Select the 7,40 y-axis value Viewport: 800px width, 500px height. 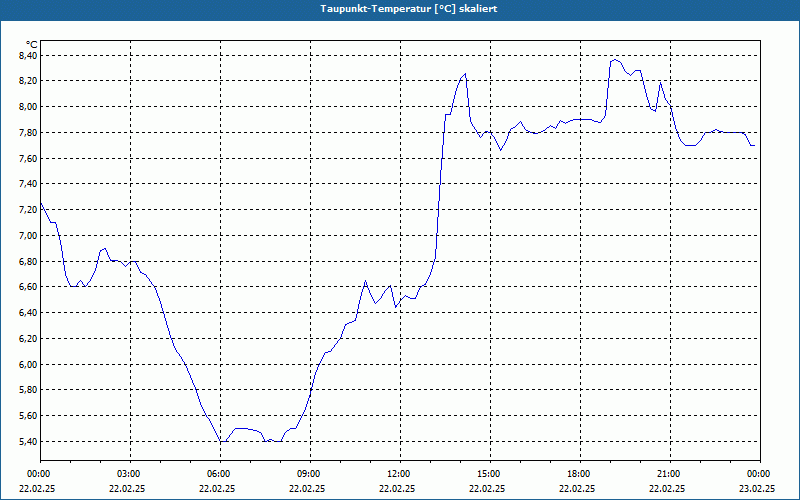pos(28,184)
